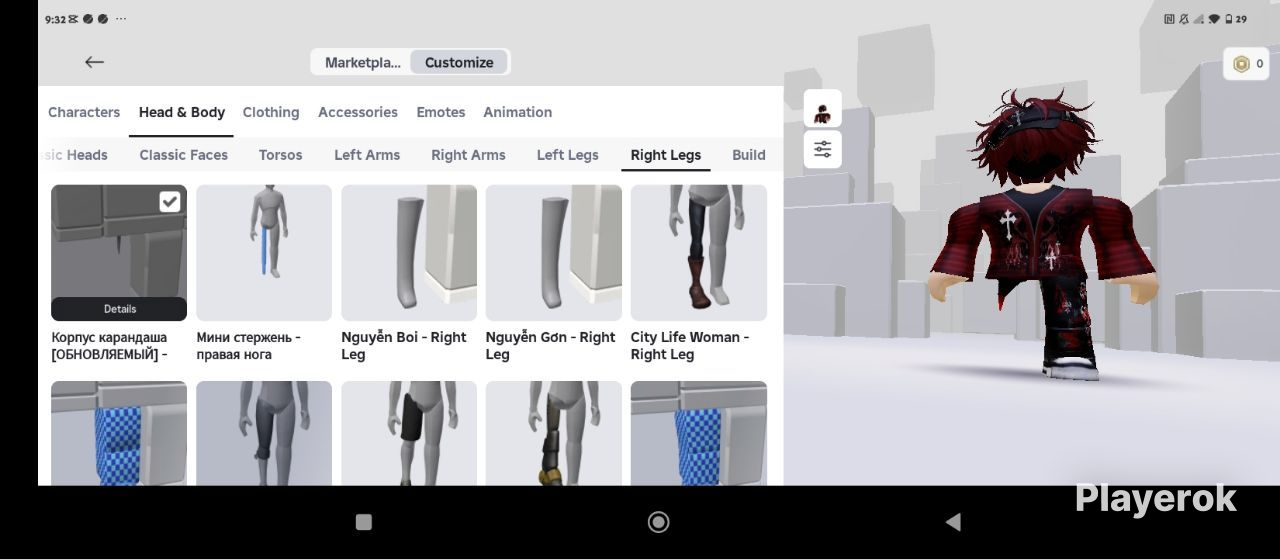Select the Right Arms subcategory
The image size is (1280, 559).
pos(468,155)
